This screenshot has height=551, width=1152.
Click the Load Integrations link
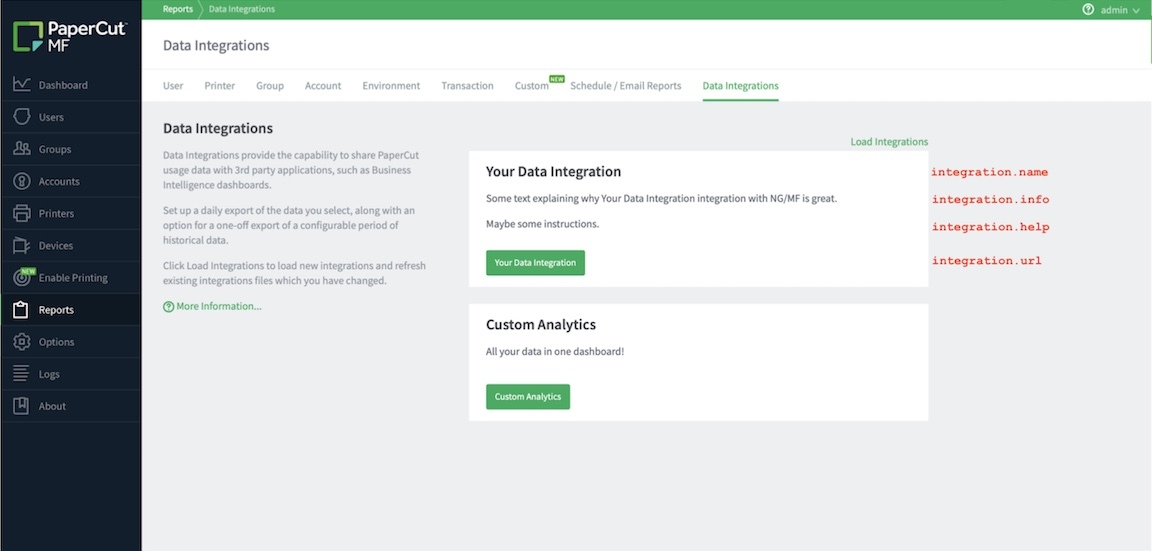coord(889,142)
